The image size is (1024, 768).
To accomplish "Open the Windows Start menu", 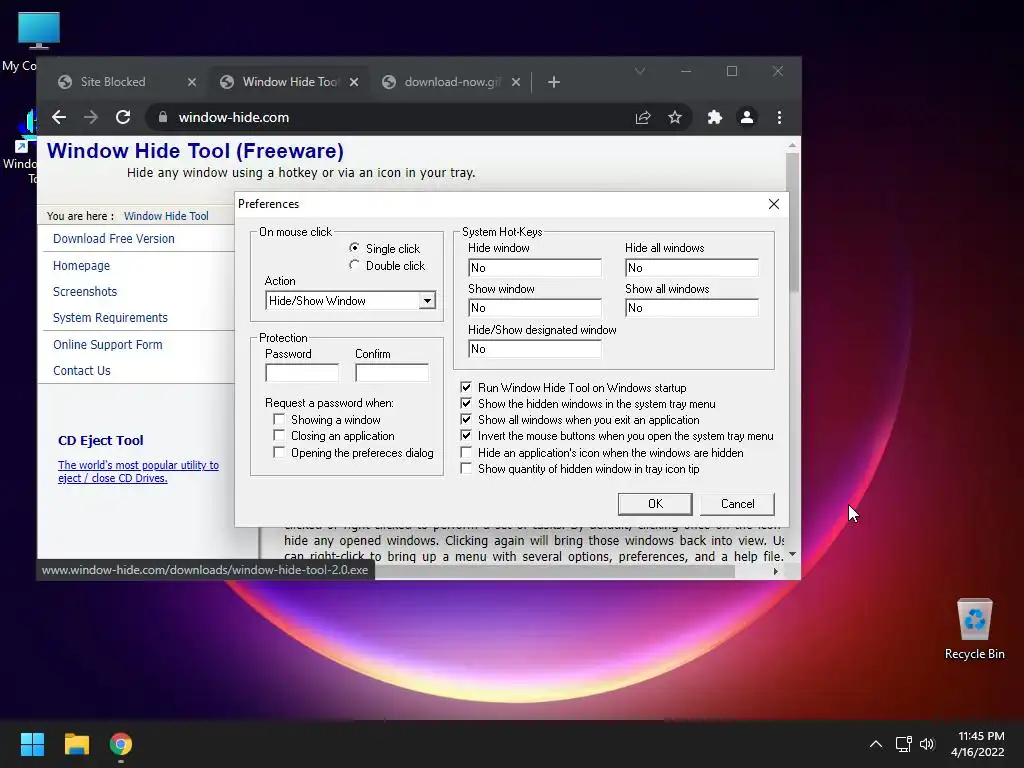I will coord(32,744).
